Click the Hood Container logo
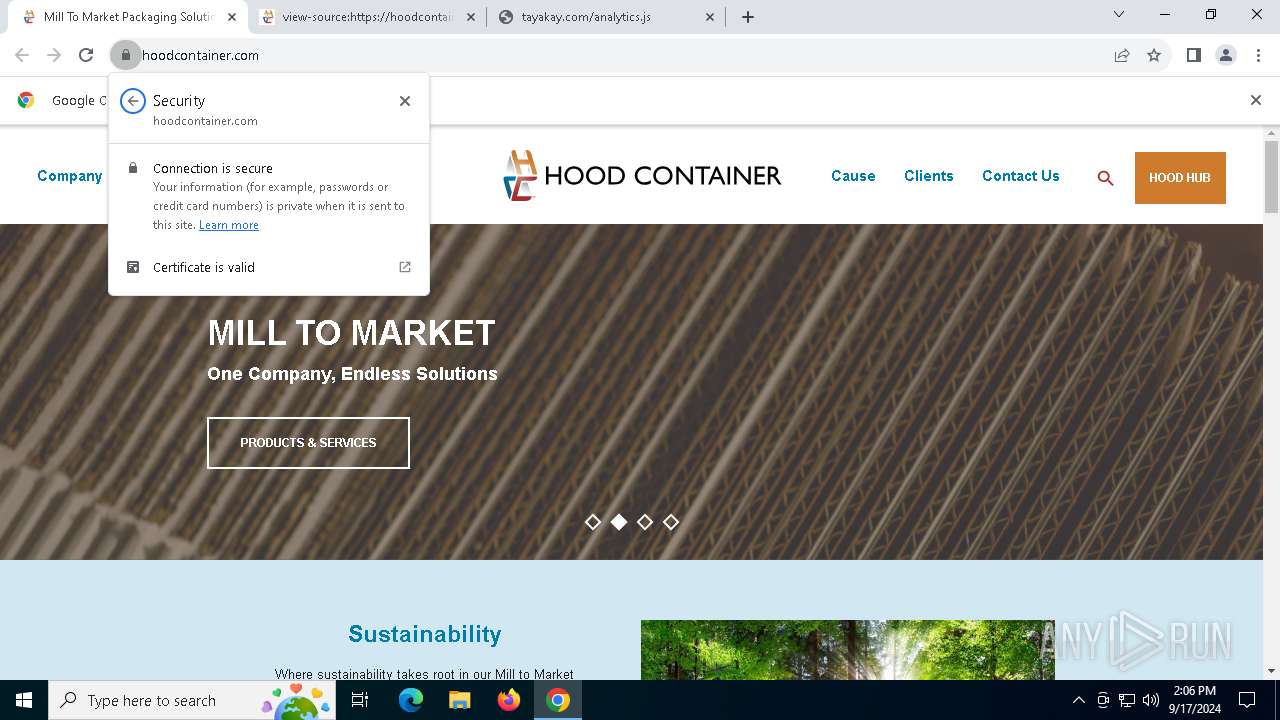 [642, 176]
